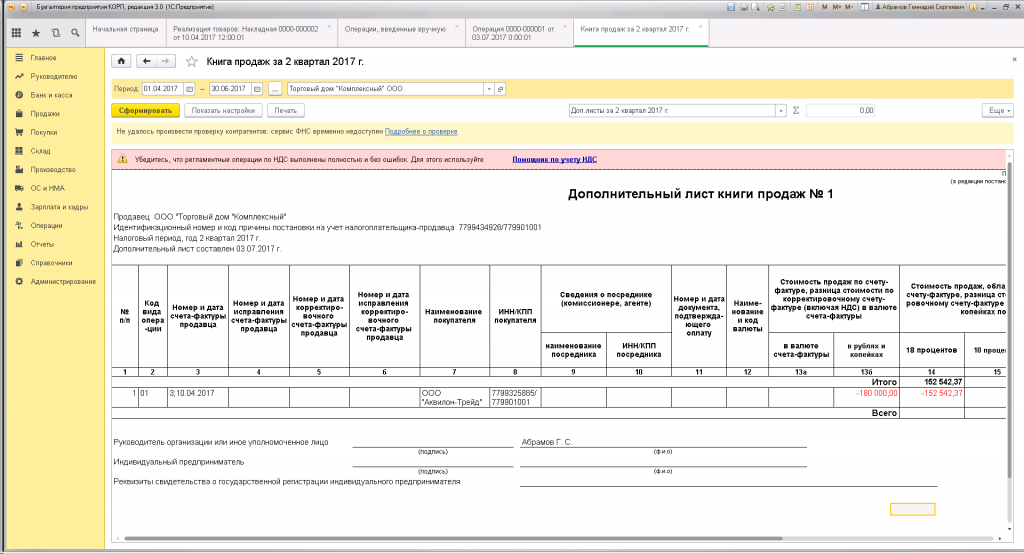This screenshot has width=1024, height=554.
Task: Click the Home button with house icon
Action: pos(121,61)
